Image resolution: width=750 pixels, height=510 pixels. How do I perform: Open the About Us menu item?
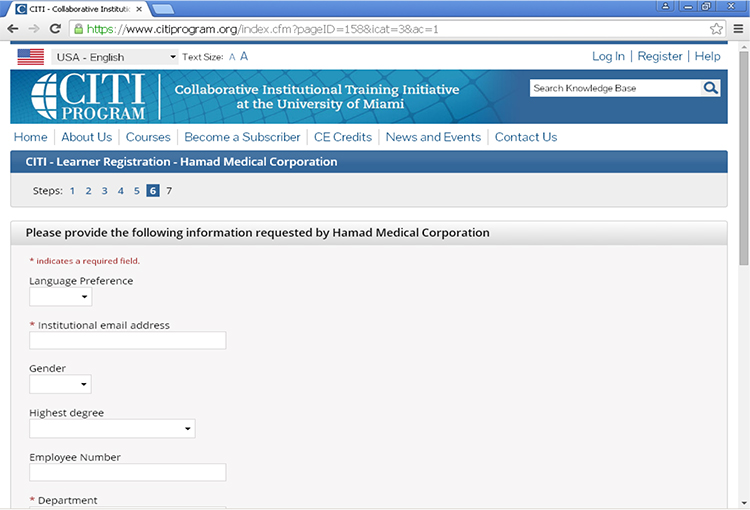[87, 137]
